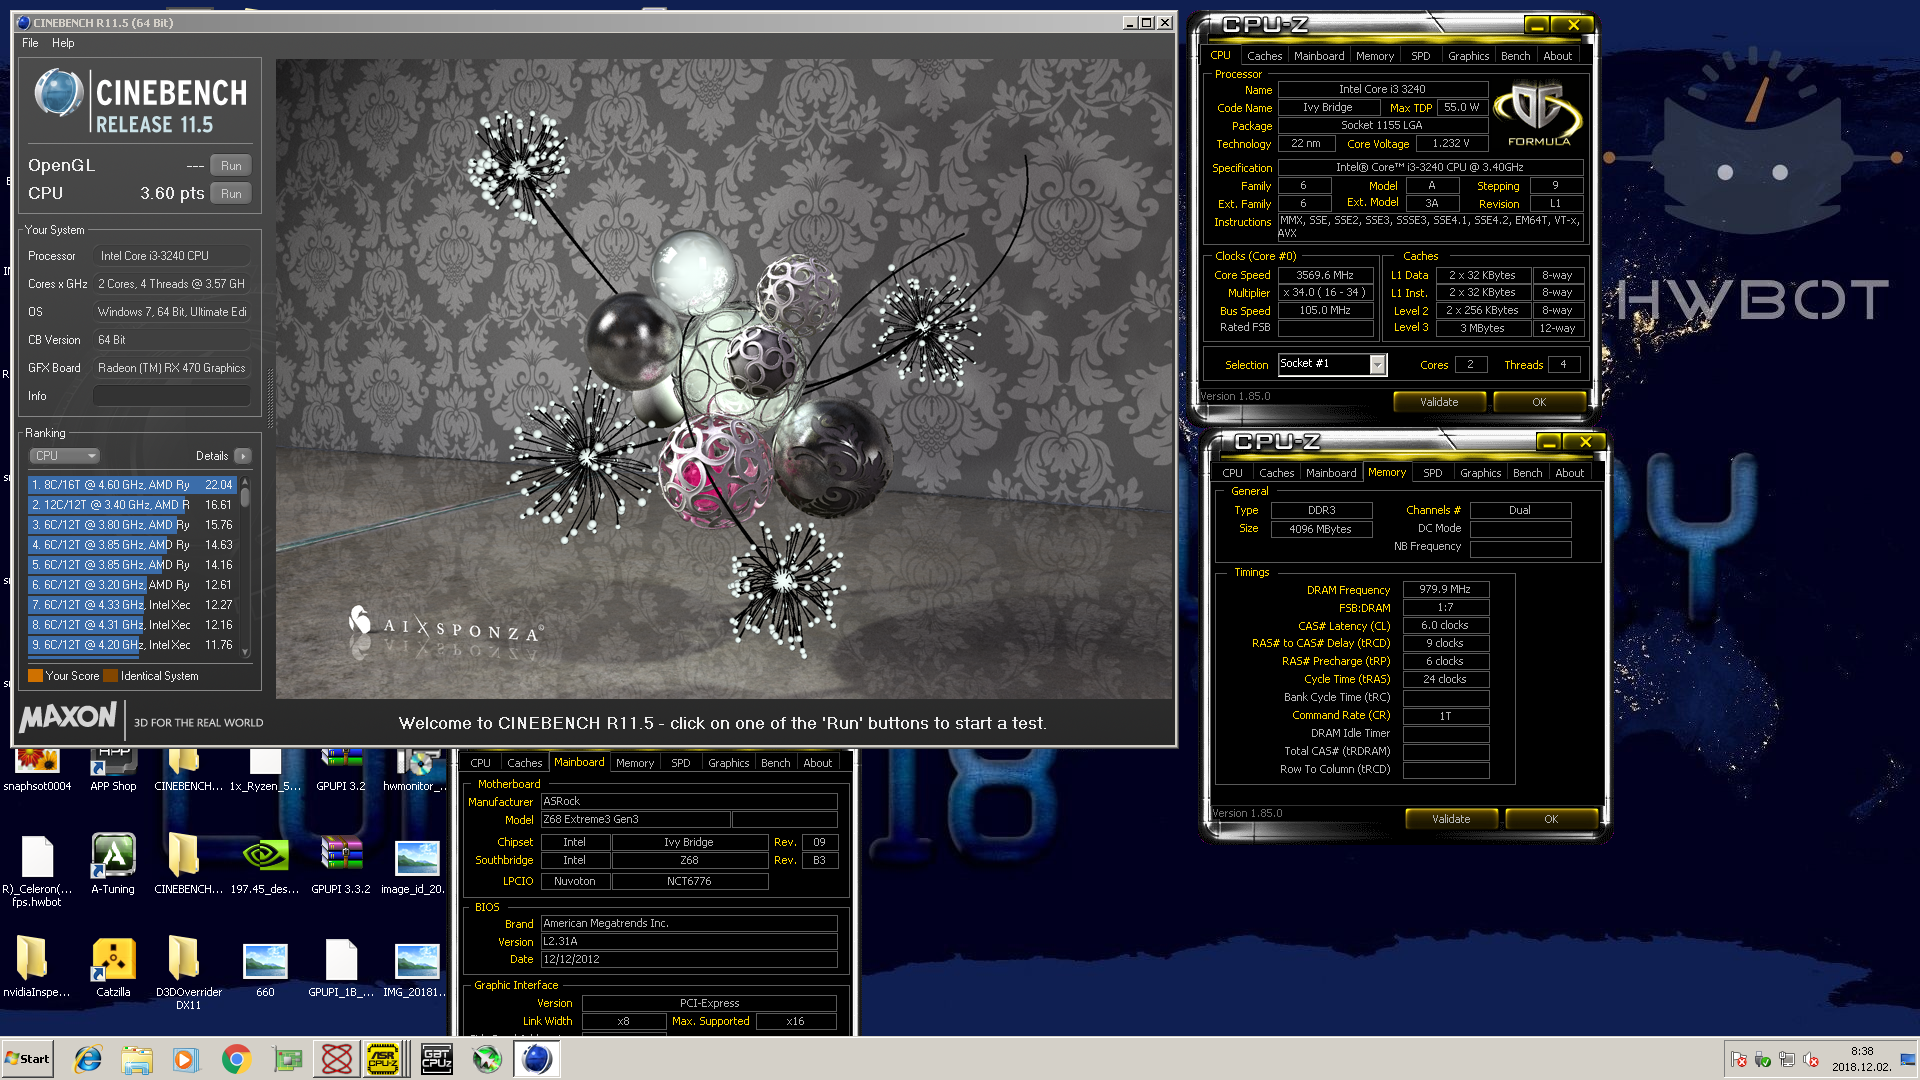Image resolution: width=1920 pixels, height=1080 pixels.
Task: Select ranking row 1. 8C/16T @ 4.60 GHz
Action: 132,485
